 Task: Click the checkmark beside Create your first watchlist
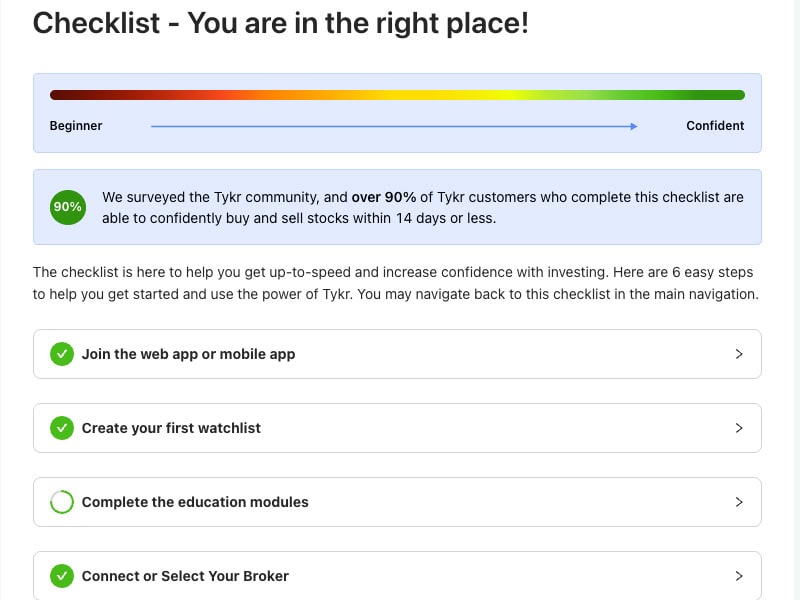coord(61,428)
